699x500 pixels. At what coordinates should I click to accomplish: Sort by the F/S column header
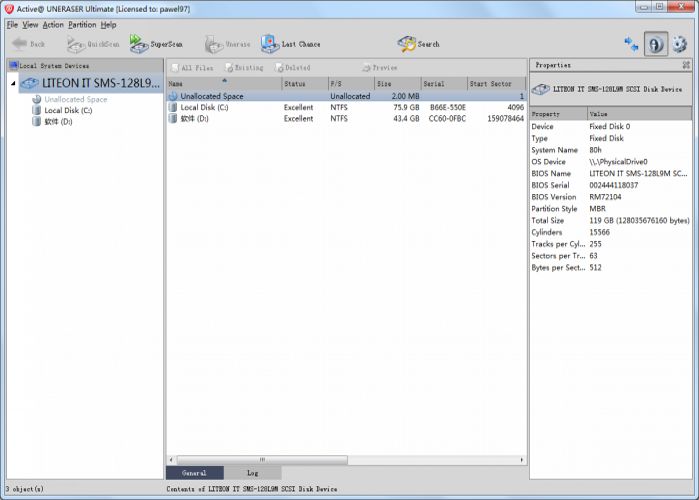(x=351, y=84)
